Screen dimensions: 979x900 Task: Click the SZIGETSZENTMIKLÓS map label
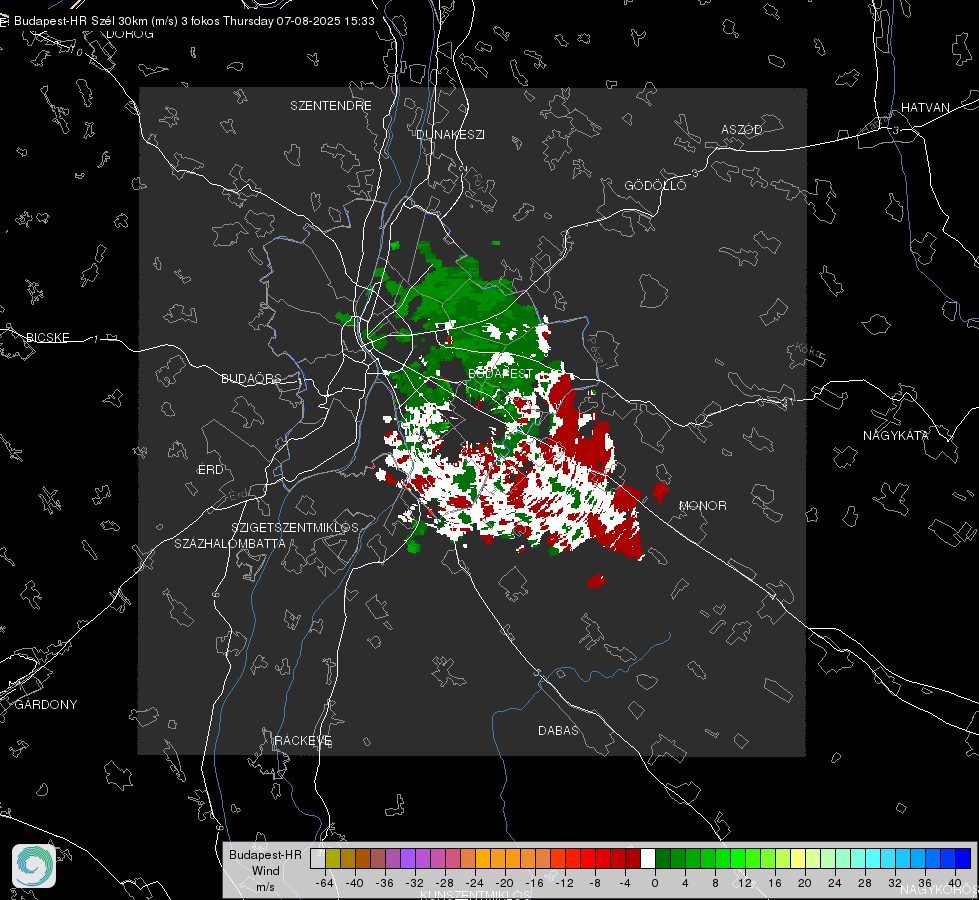click(x=295, y=528)
